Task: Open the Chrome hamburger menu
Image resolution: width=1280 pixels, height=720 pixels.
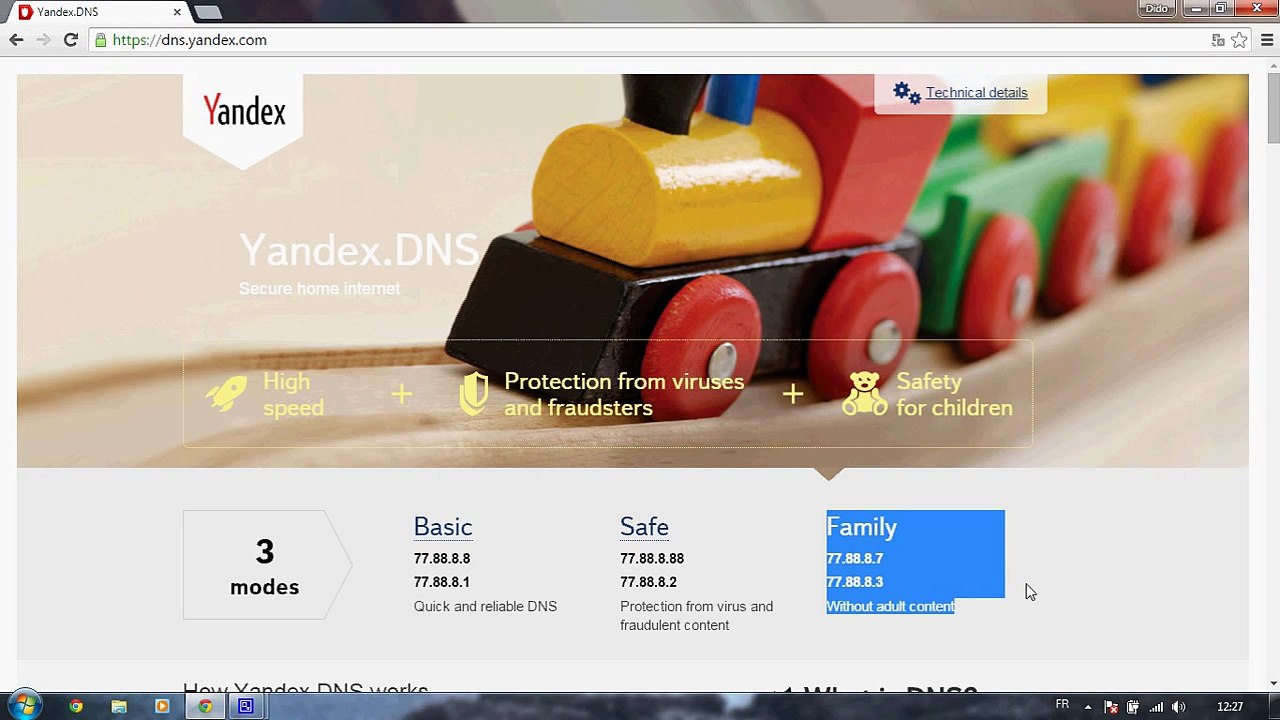Action: click(1267, 40)
